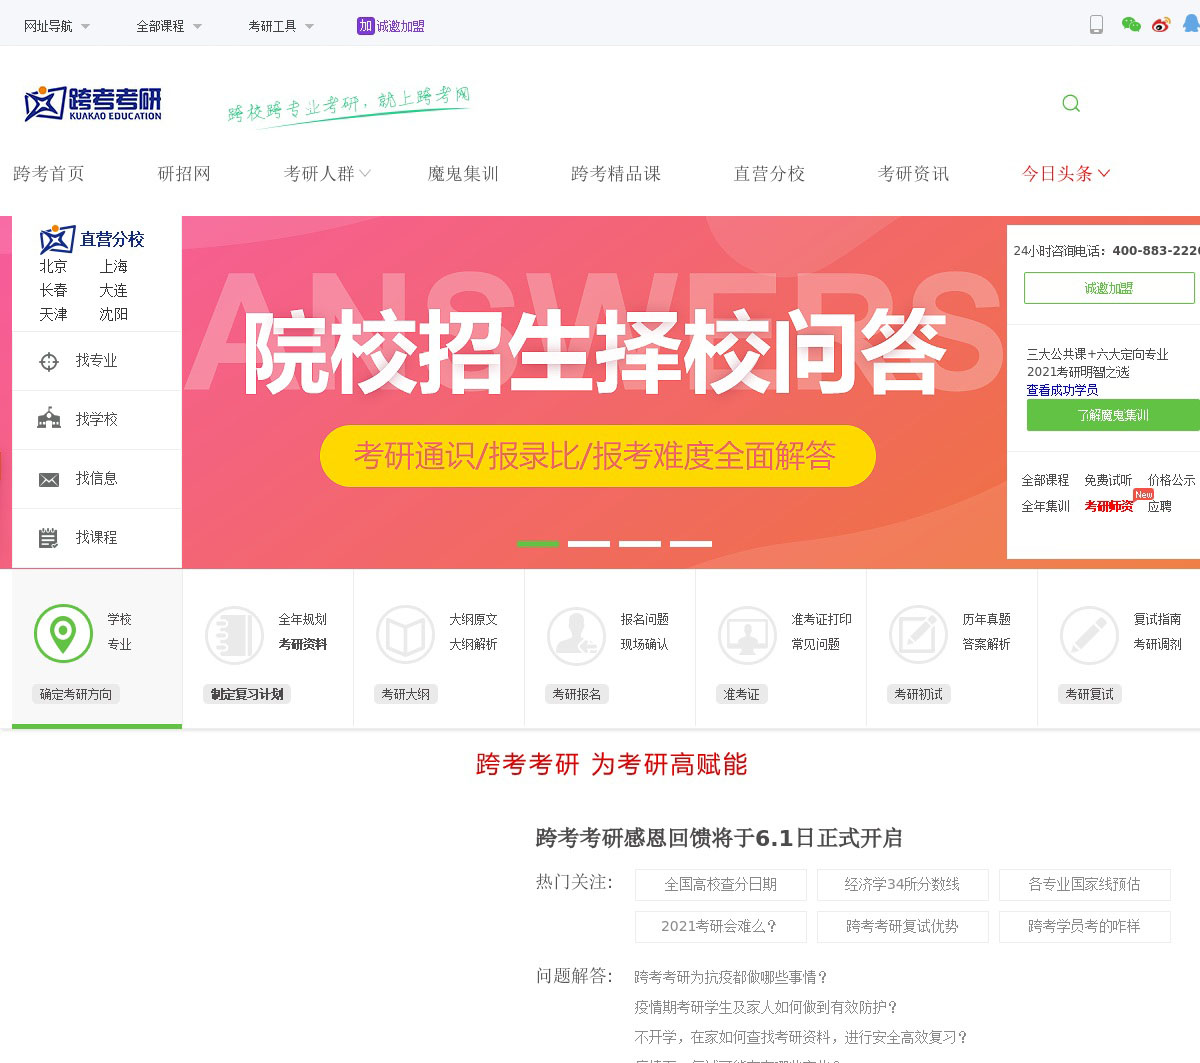This screenshot has height=1063, width=1200.
Task: Click the green location pin circle icon
Action: tap(63, 633)
